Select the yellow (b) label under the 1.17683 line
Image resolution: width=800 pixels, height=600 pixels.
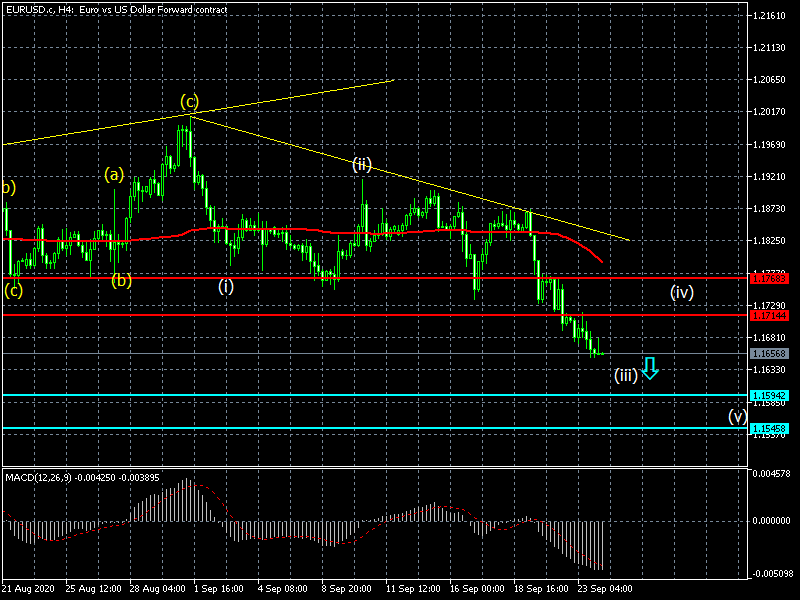[x=121, y=280]
